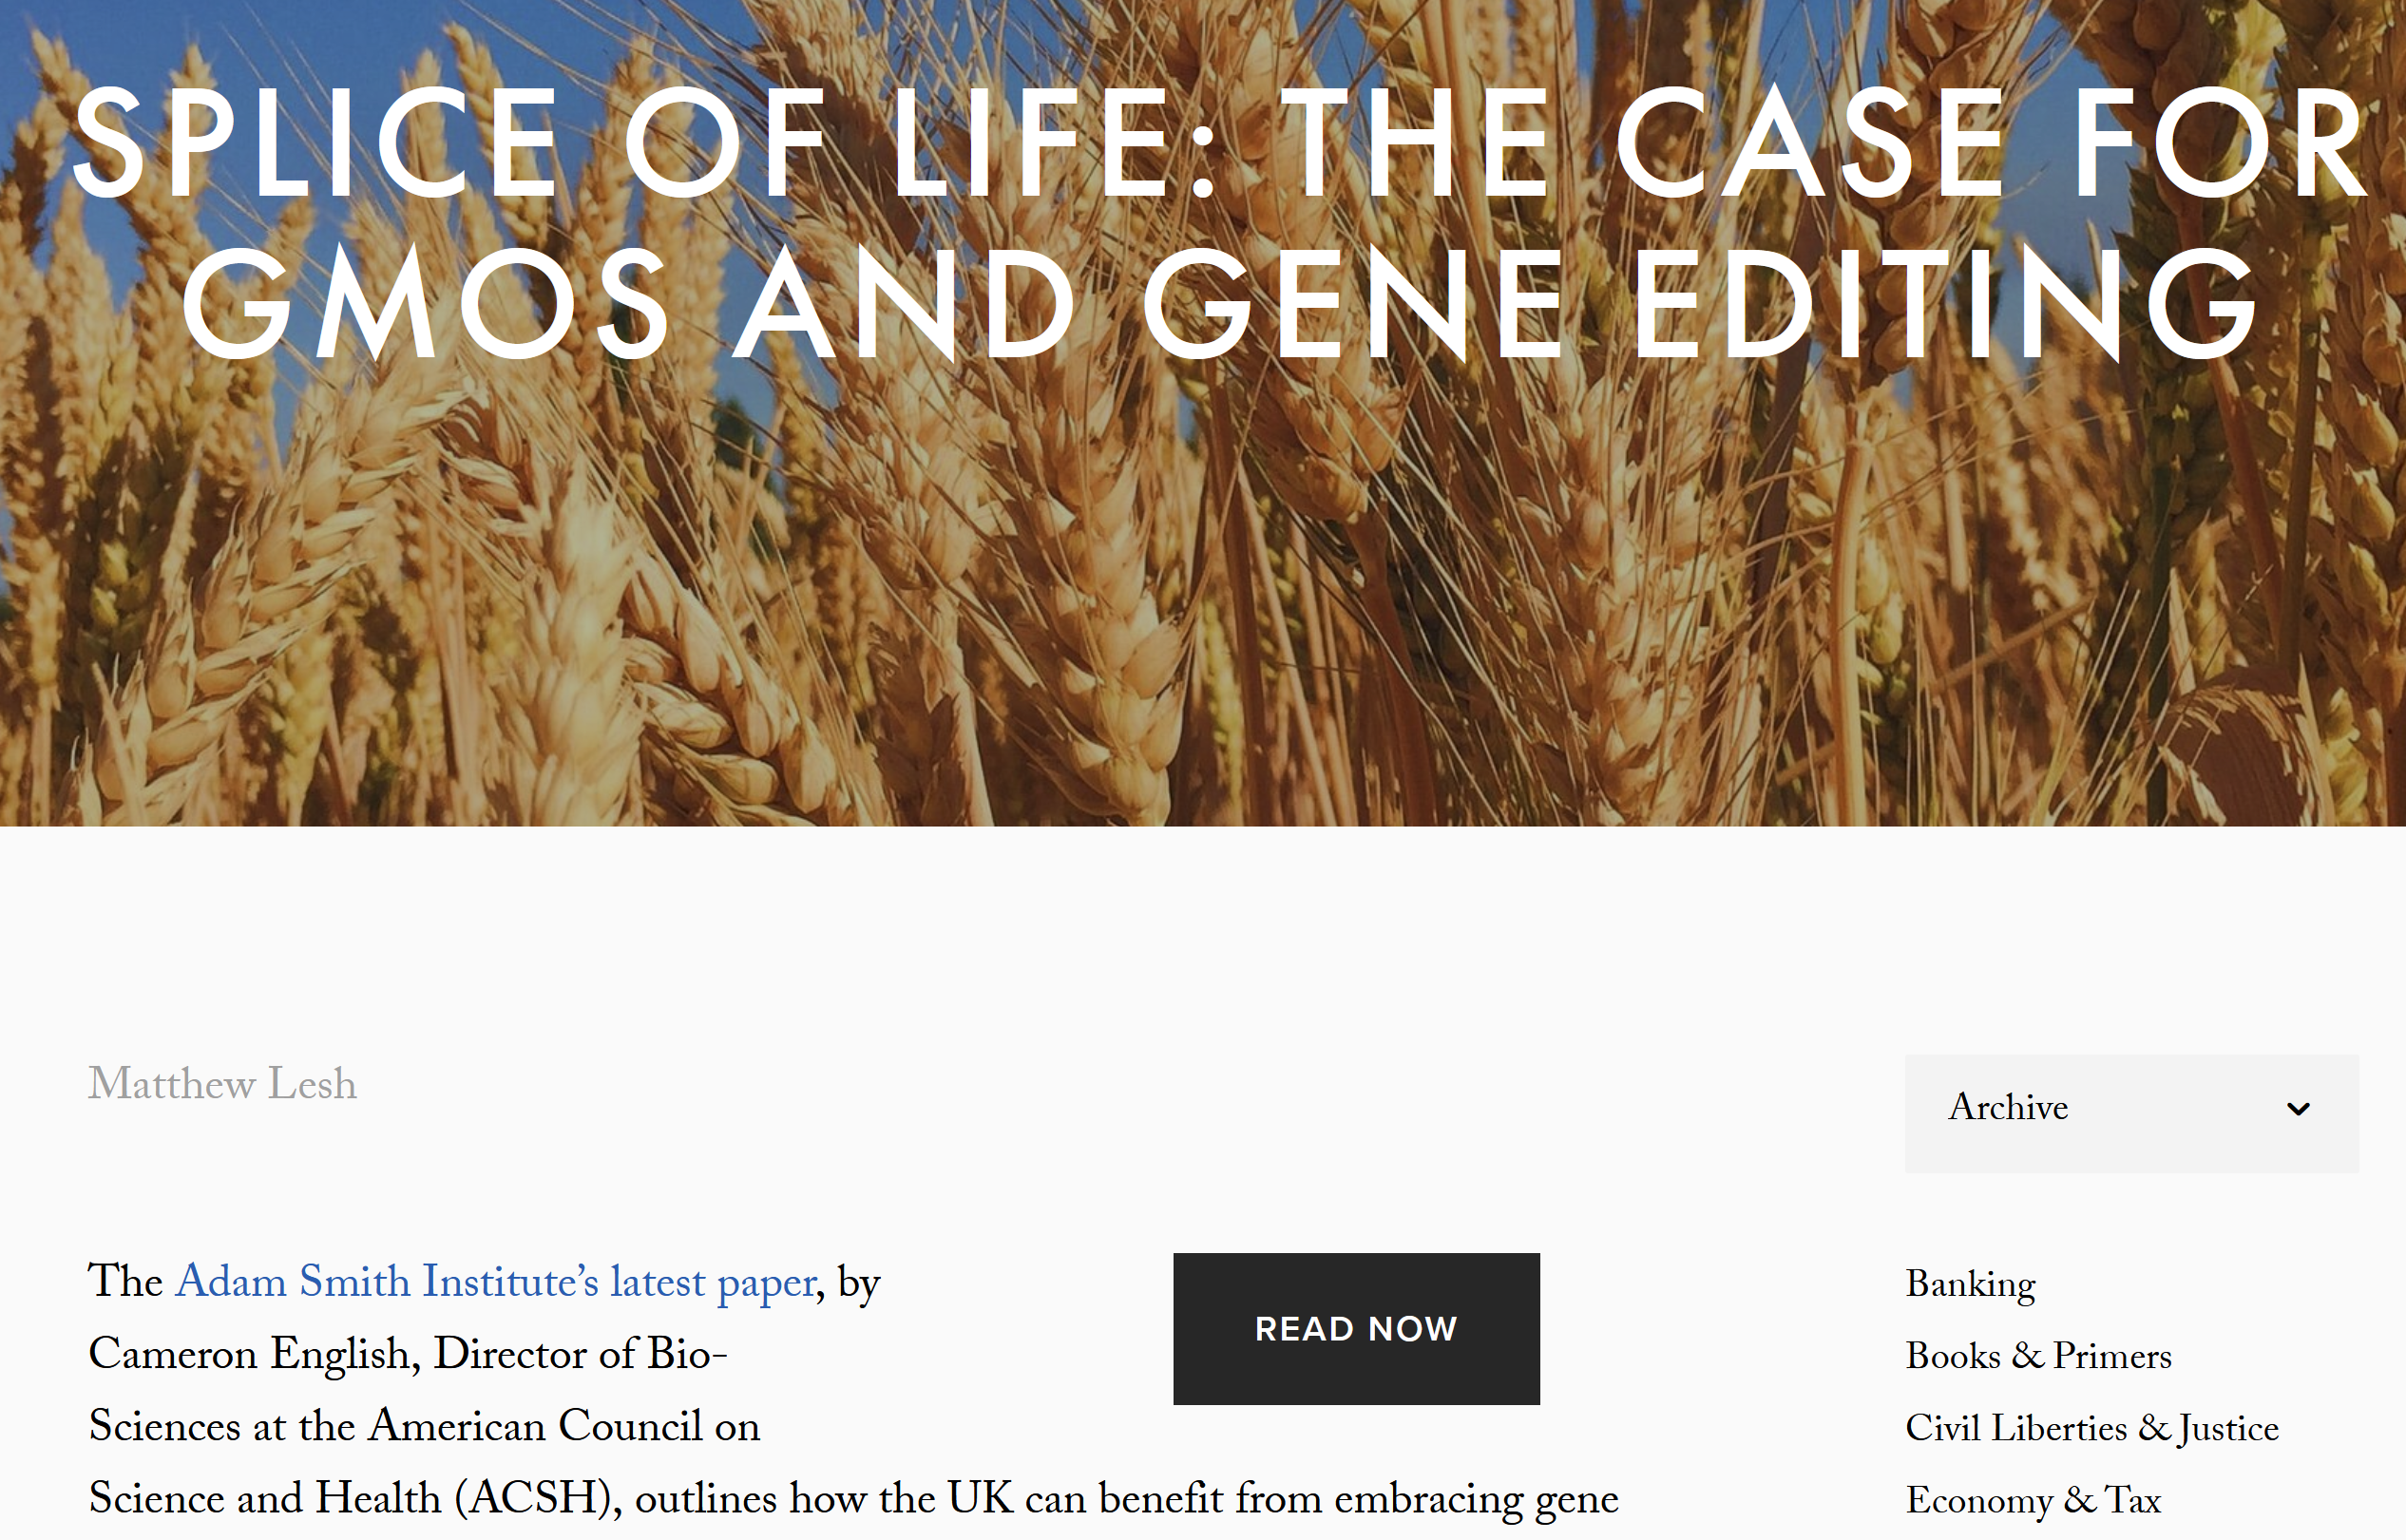Open the Adam Smith Institute's latest paper link
The height and width of the screenshot is (1540, 2406).
coord(496,1282)
